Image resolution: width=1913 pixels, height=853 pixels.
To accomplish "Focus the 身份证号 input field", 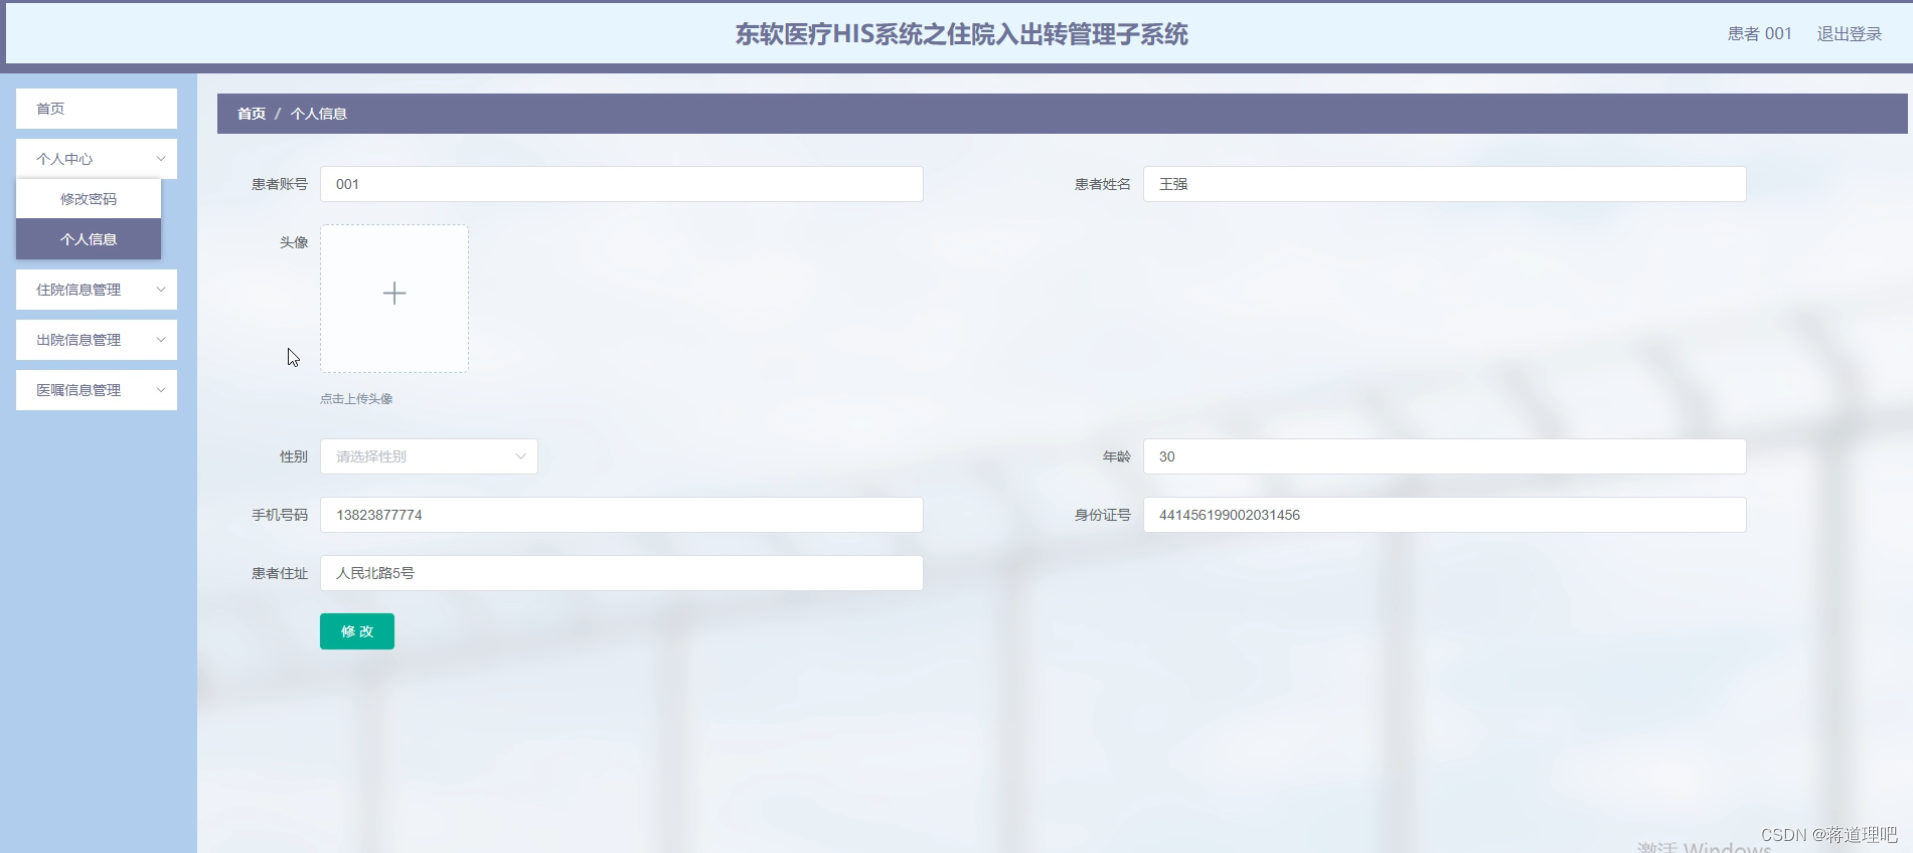I will point(1444,515).
